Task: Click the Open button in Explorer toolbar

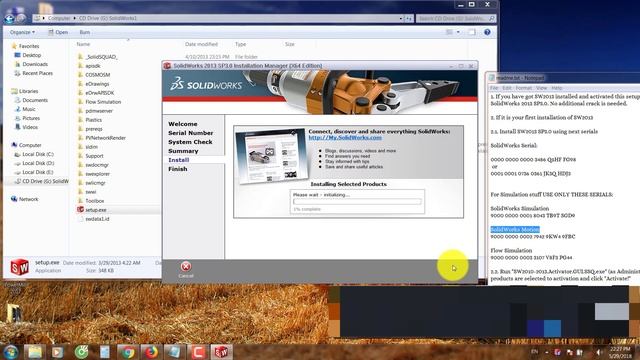Action: 58,32
